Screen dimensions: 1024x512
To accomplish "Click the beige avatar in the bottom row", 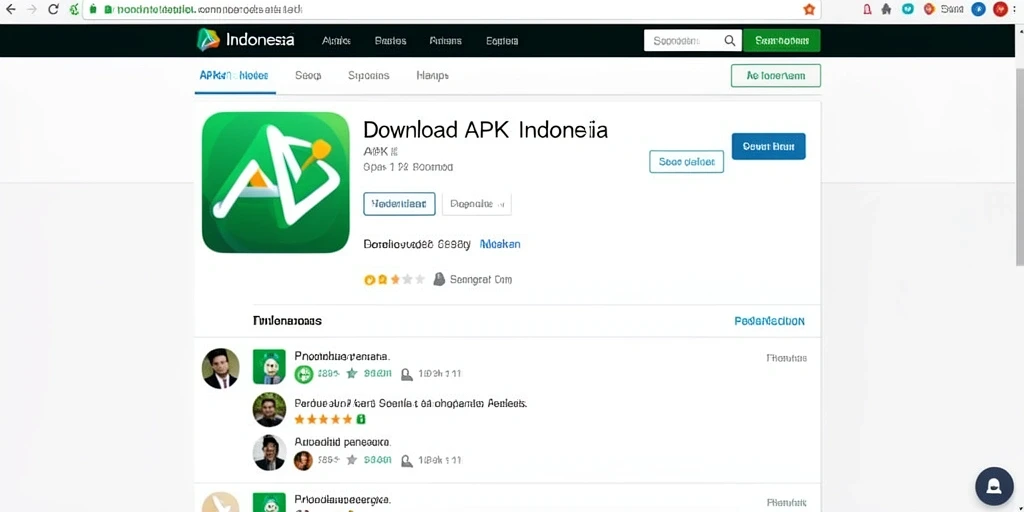I will coord(220,502).
